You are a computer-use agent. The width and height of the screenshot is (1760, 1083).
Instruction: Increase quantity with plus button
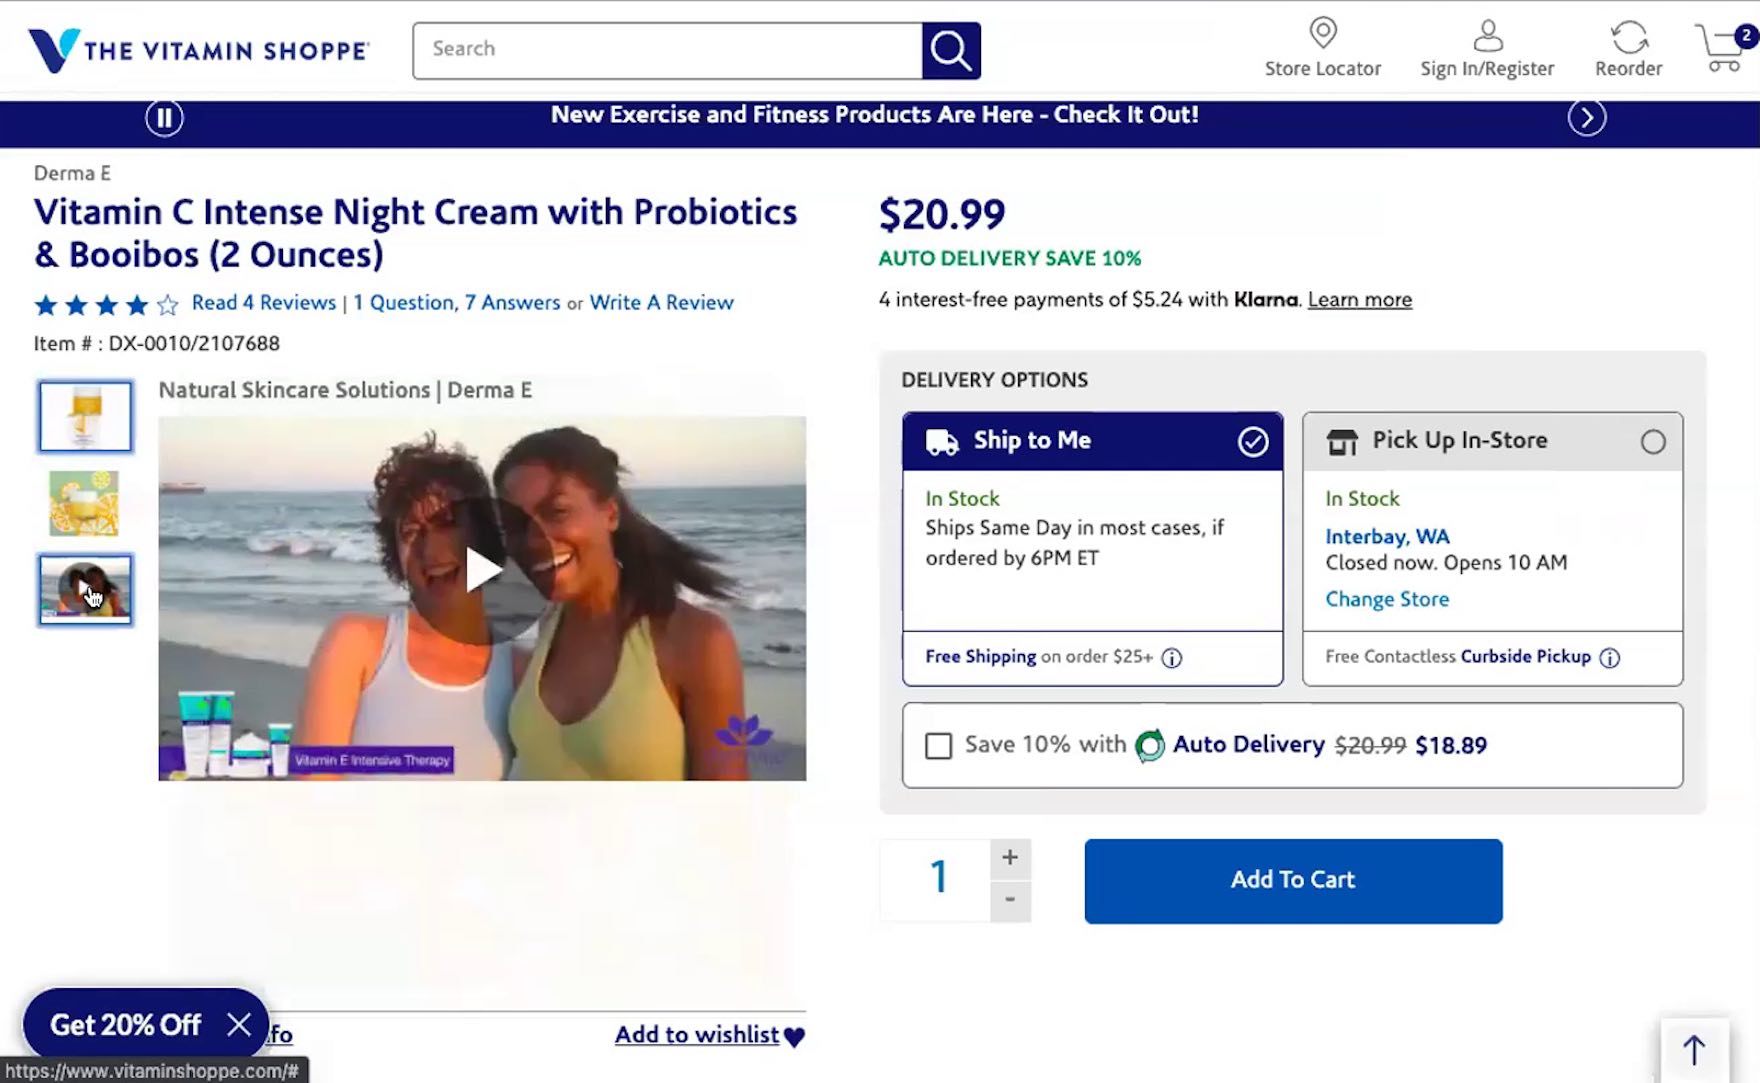point(1010,858)
